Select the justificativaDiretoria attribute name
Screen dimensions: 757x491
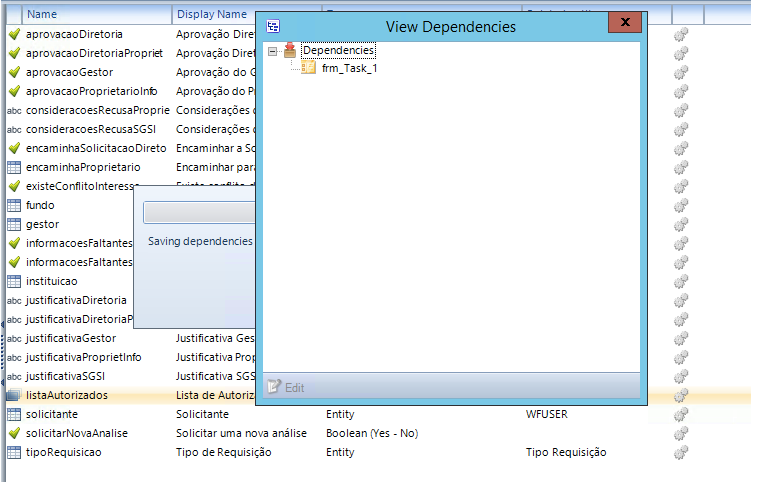point(76,300)
